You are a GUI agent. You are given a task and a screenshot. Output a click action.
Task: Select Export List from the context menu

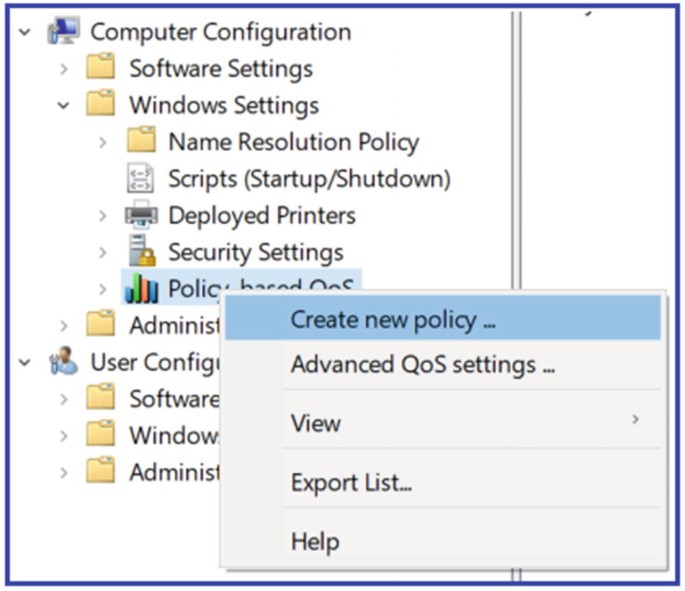(x=351, y=483)
